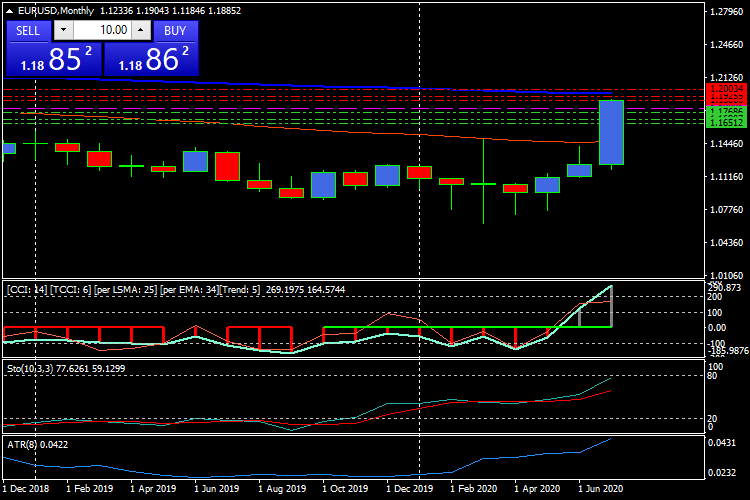Click the 0.0232 ATR scale label
The height and width of the screenshot is (500, 750).
pos(722,473)
